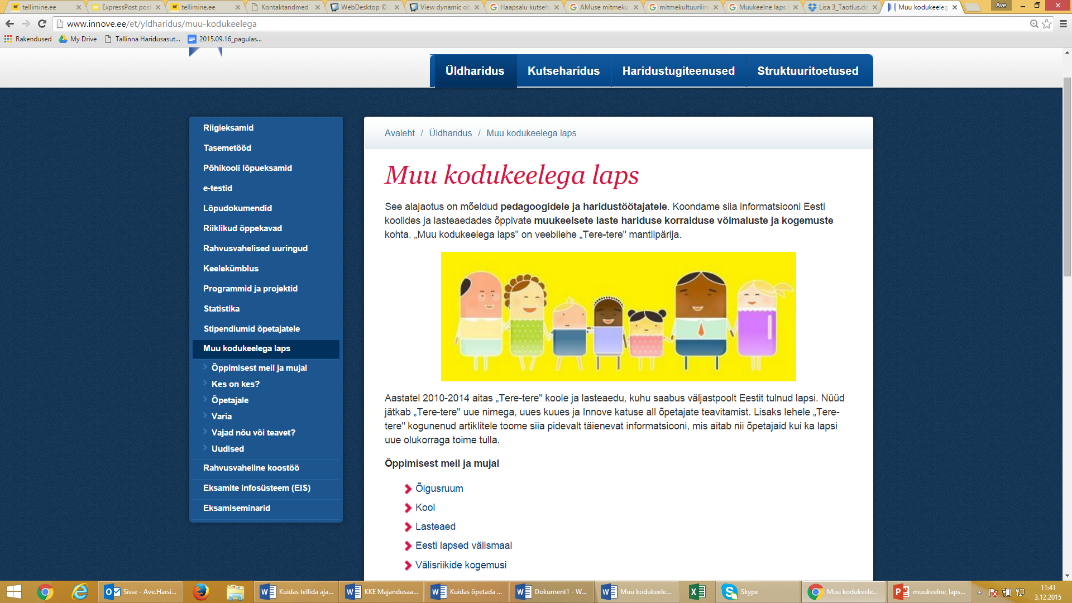Launch Internet Explorer from the taskbar
The image size is (1072, 603).
pos(80,592)
